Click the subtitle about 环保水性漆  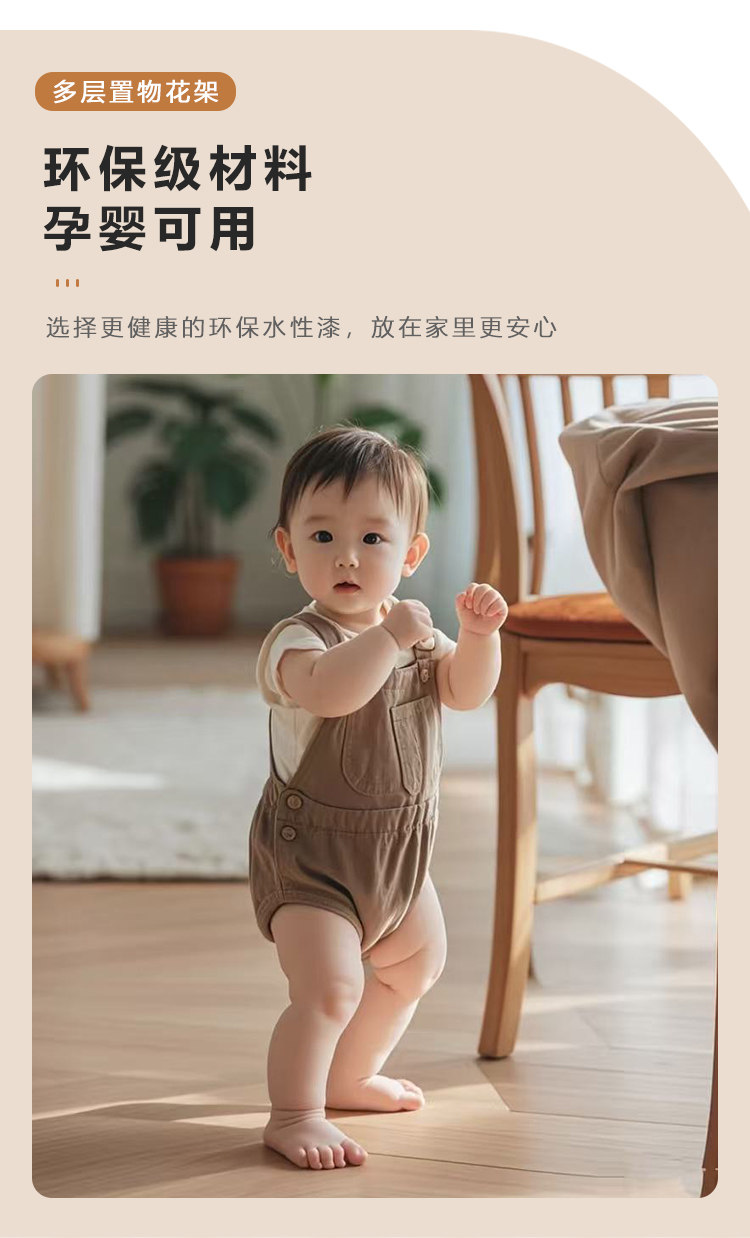point(301,327)
